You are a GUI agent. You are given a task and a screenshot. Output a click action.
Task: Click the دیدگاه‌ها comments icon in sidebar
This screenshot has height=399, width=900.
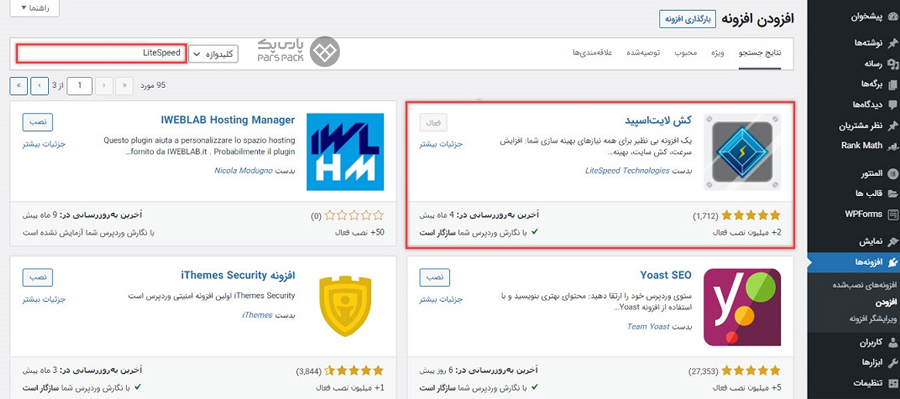(893, 104)
